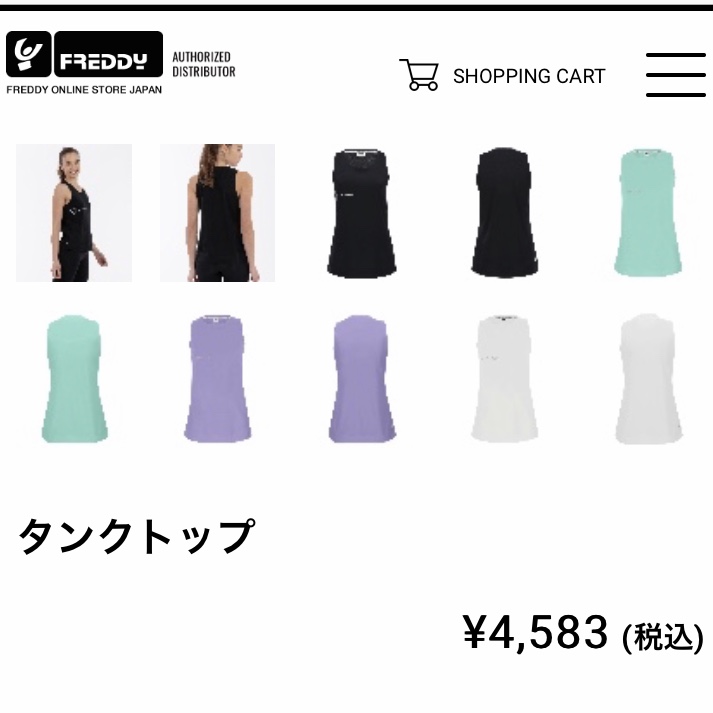Select white tank top front thumbnail

pos(504,378)
